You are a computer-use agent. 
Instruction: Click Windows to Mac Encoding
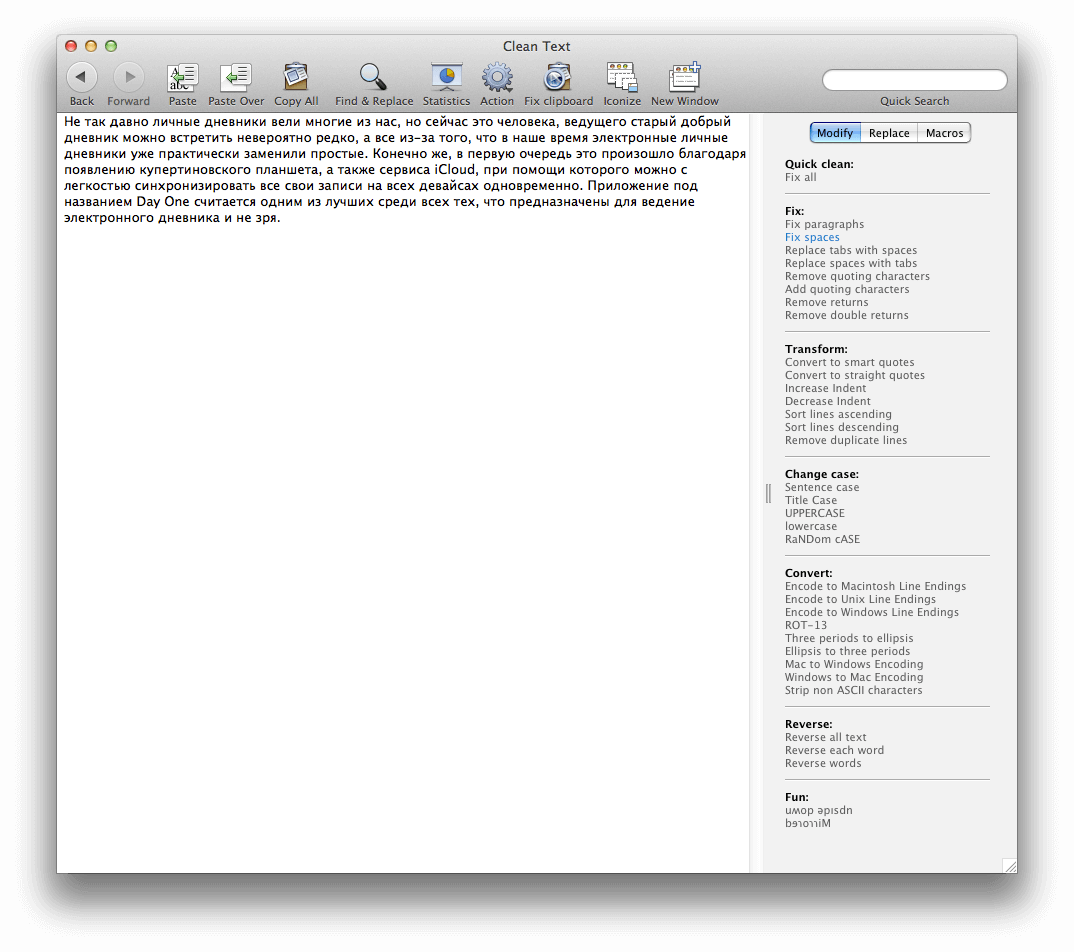point(854,677)
